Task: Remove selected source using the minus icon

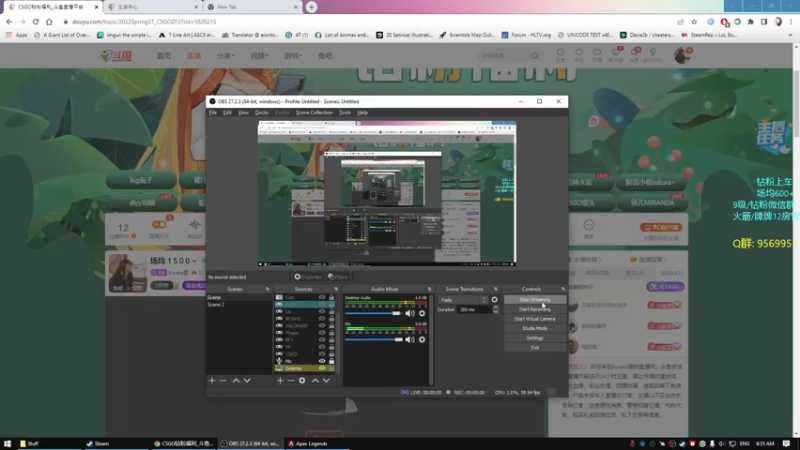Action: (291, 381)
